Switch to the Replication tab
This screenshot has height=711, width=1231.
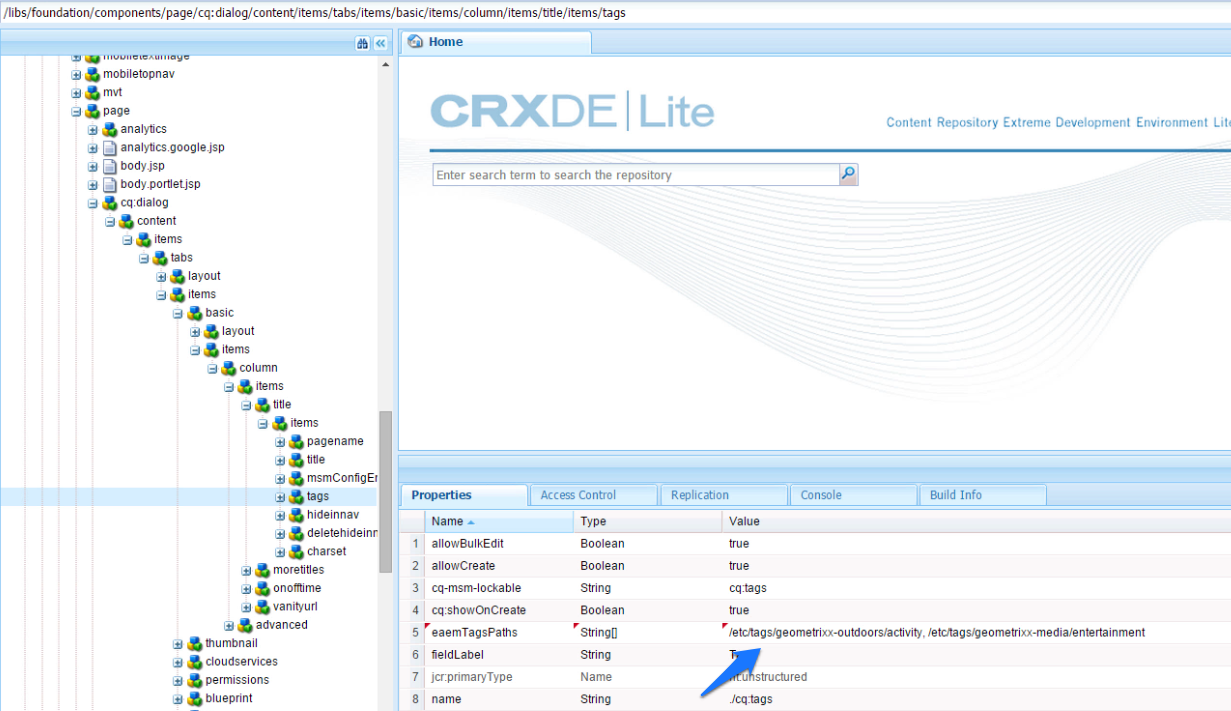[723, 495]
